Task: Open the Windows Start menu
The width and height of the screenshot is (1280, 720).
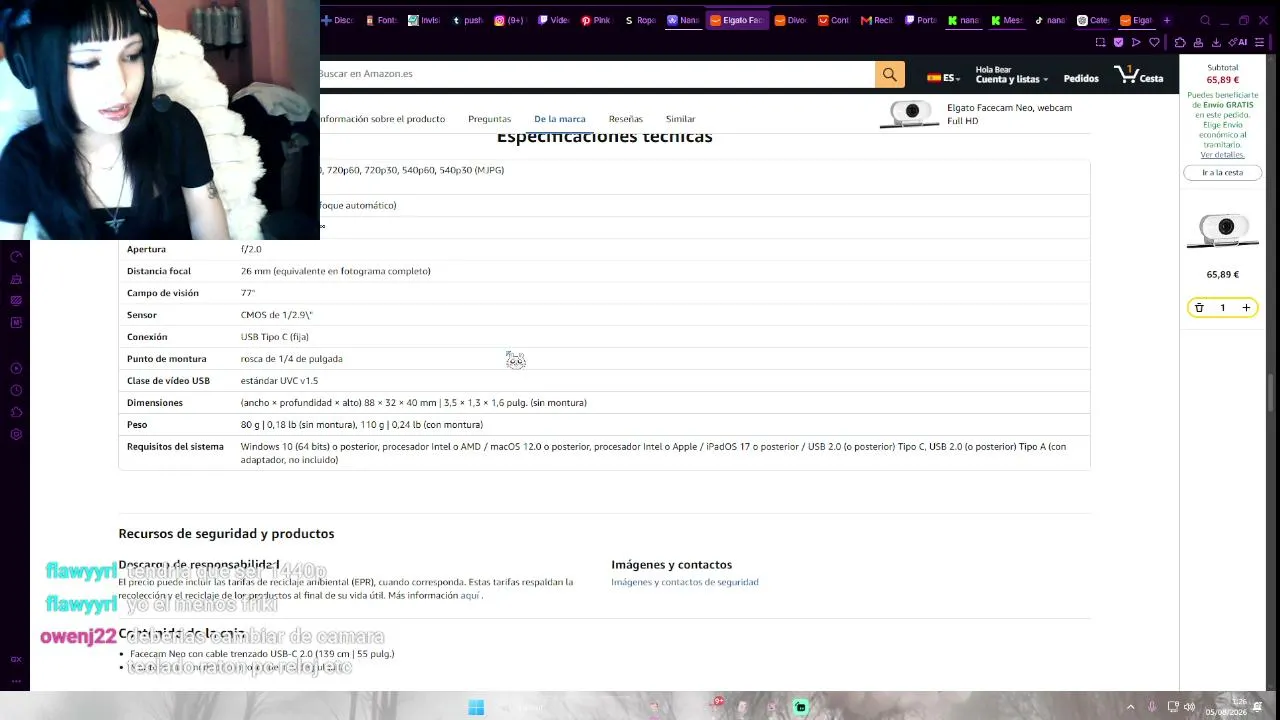Action: coord(476,707)
